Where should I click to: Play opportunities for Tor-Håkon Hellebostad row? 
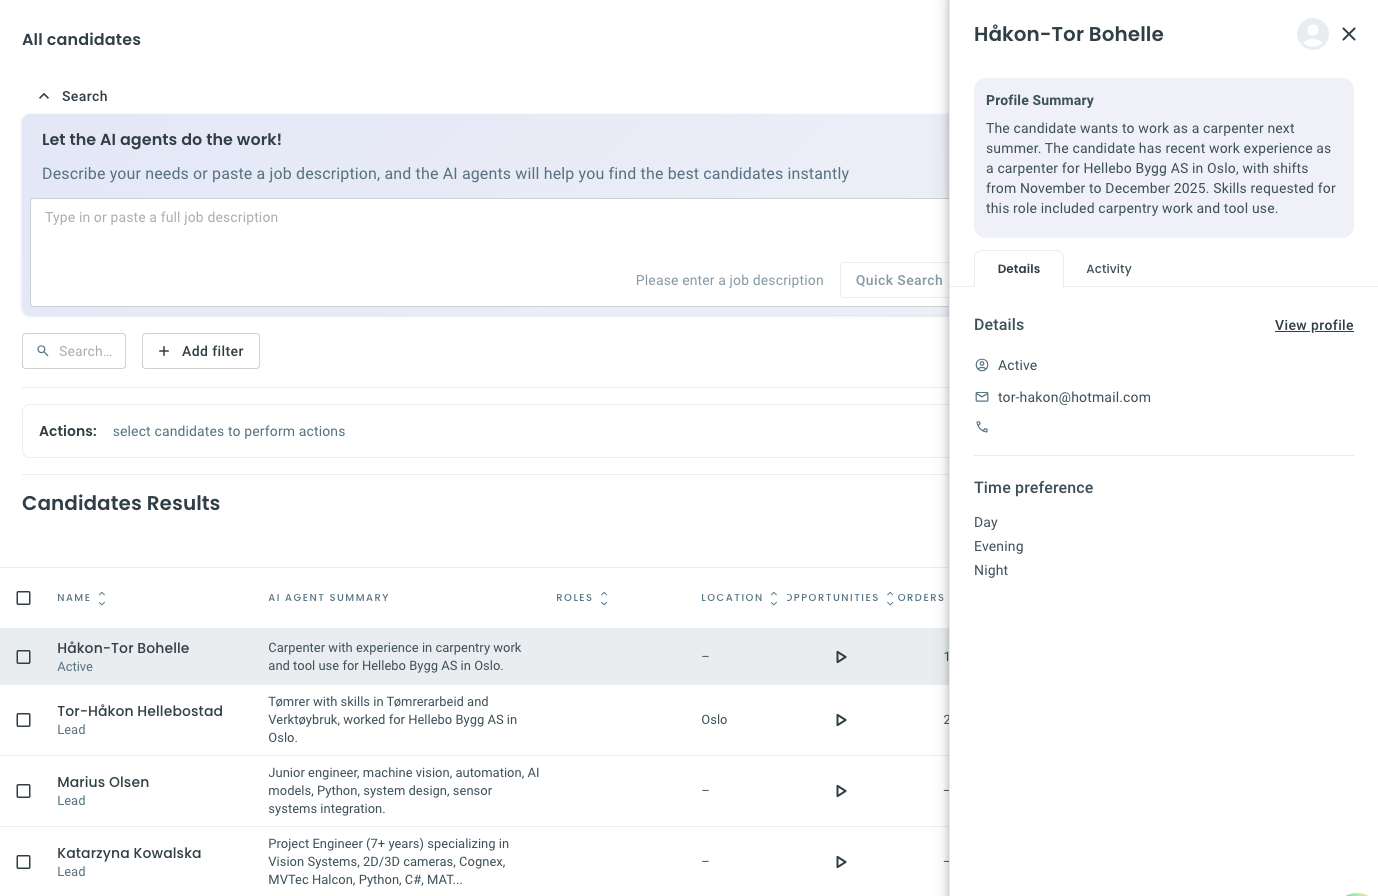tap(841, 720)
